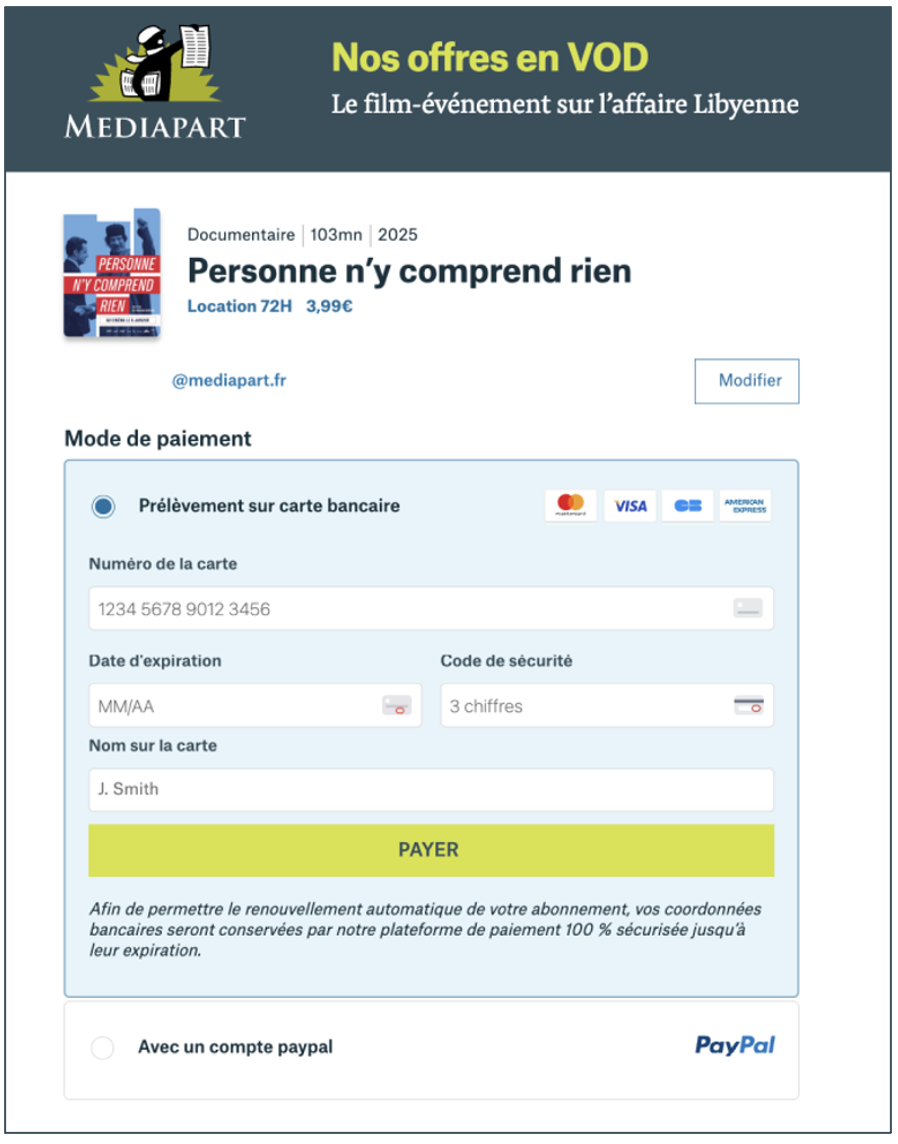
Task: Select Prélèvement sur carte bancaire radio button
Action: [x=103, y=506]
